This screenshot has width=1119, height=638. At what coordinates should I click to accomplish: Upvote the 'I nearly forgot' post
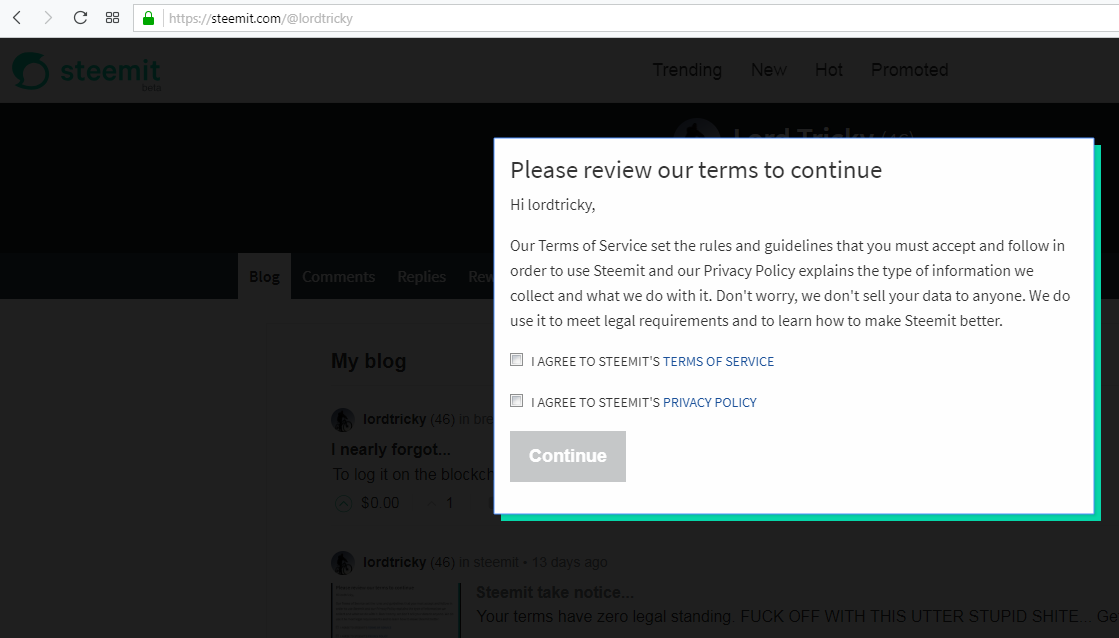[x=343, y=504]
